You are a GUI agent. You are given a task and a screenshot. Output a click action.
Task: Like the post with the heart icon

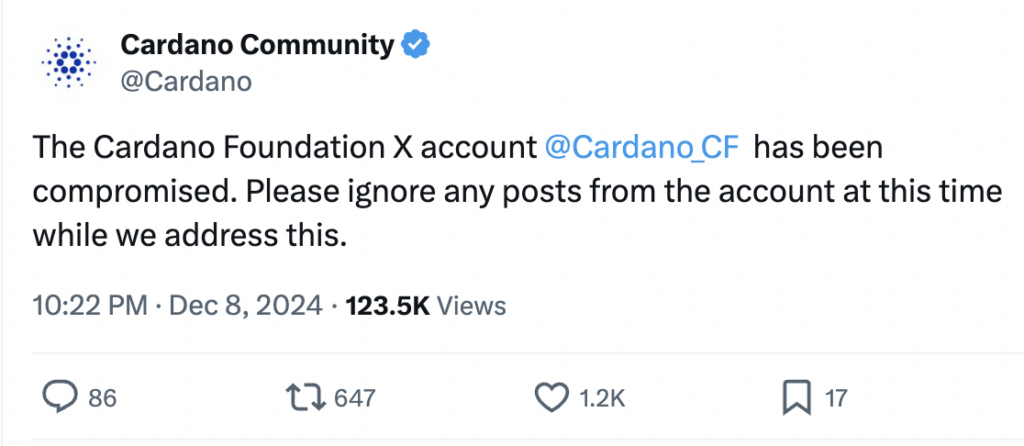click(552, 397)
